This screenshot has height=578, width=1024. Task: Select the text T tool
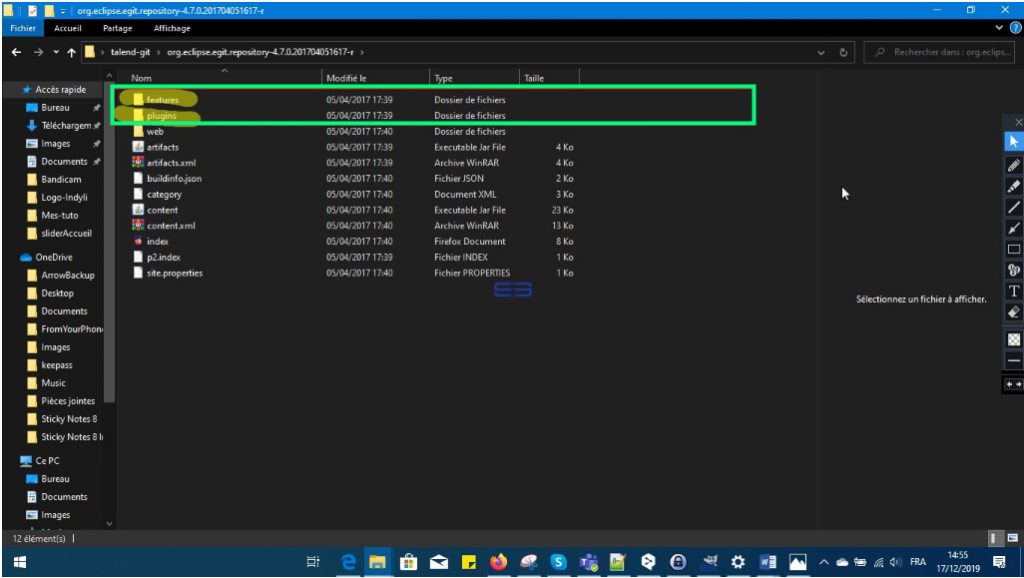[x=1014, y=291]
